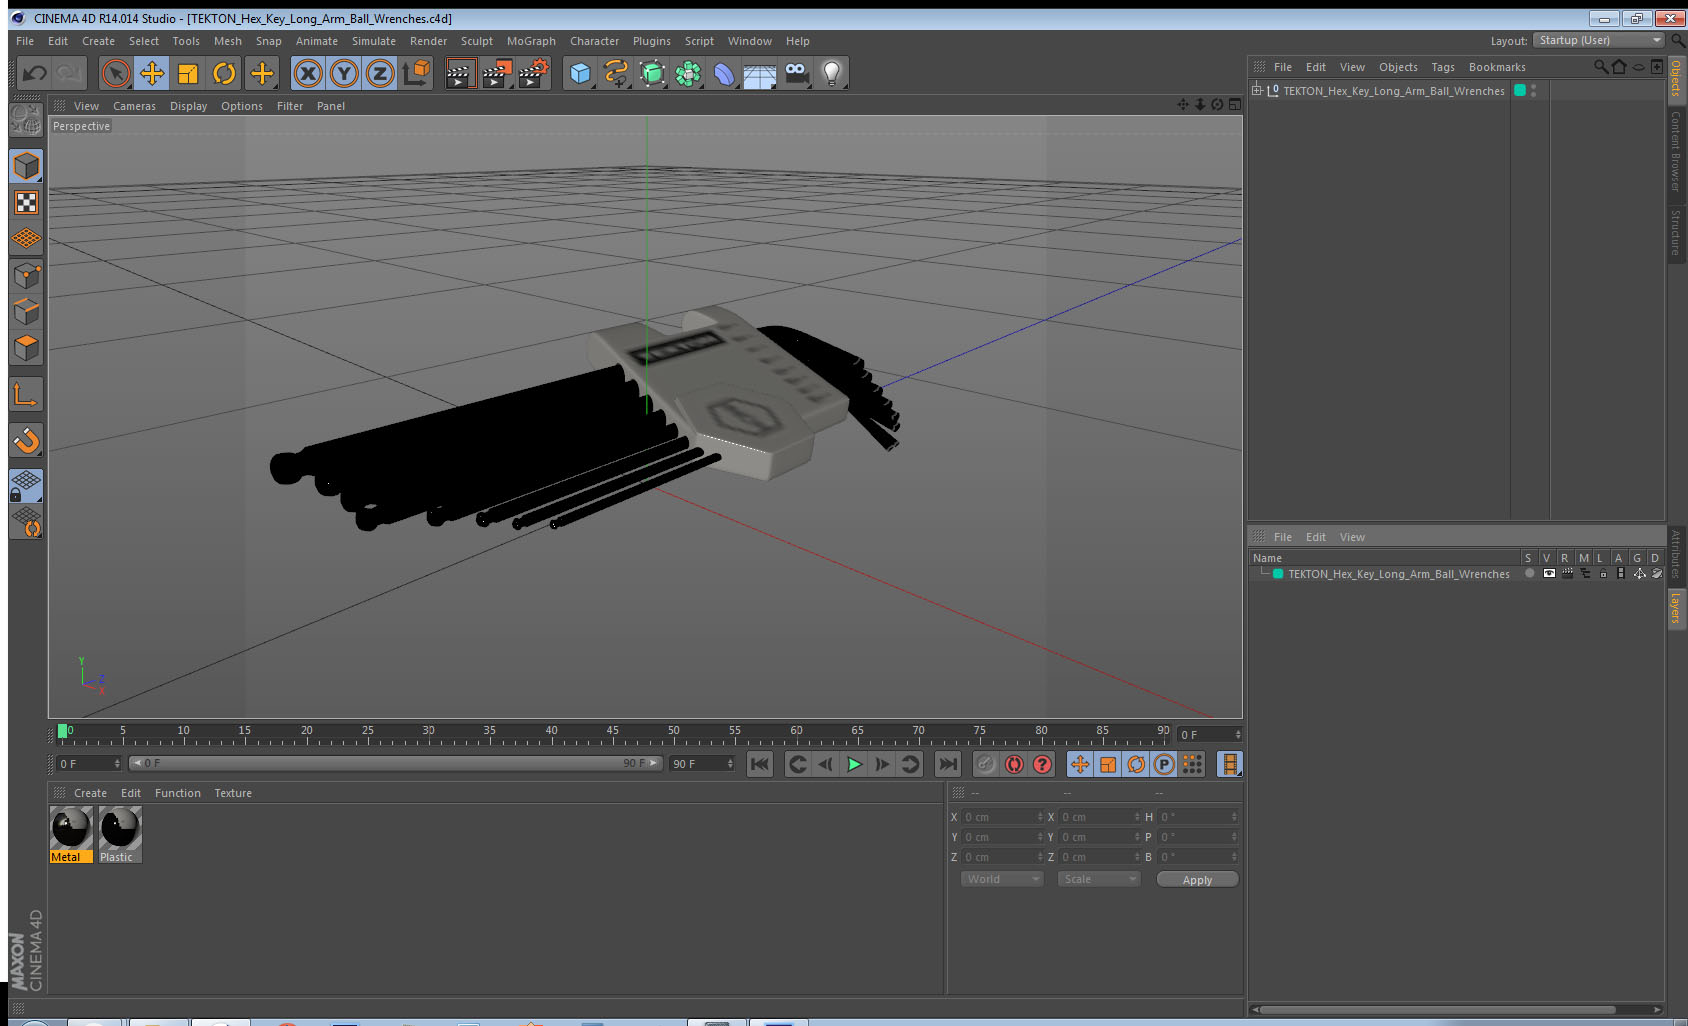Click the end frame 90 F field
The image size is (1688, 1026).
pos(703,764)
